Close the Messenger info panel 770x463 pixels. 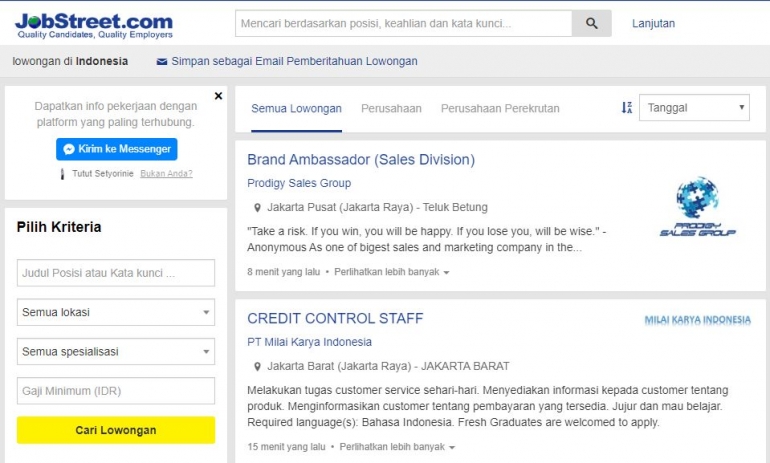tap(219, 96)
